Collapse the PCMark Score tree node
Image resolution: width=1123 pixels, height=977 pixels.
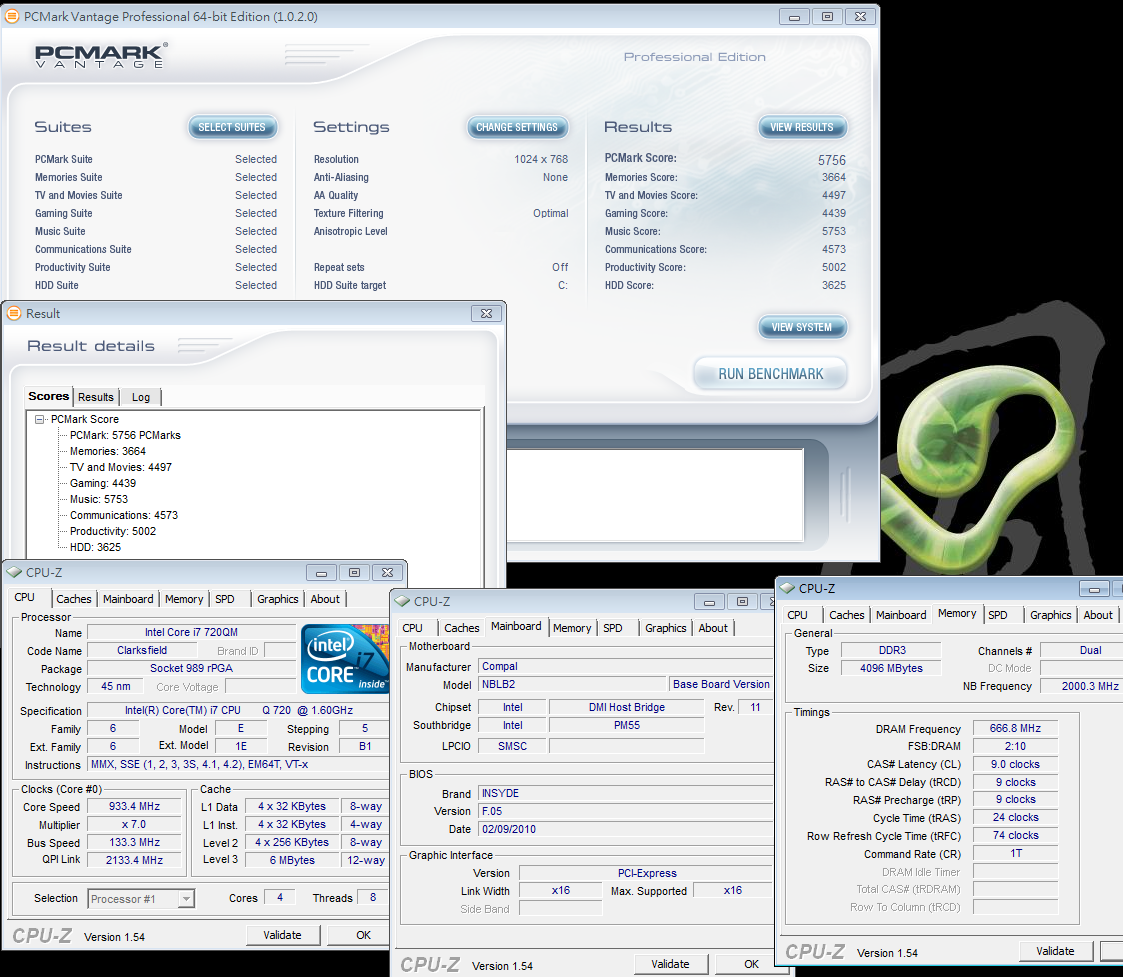(x=39, y=419)
